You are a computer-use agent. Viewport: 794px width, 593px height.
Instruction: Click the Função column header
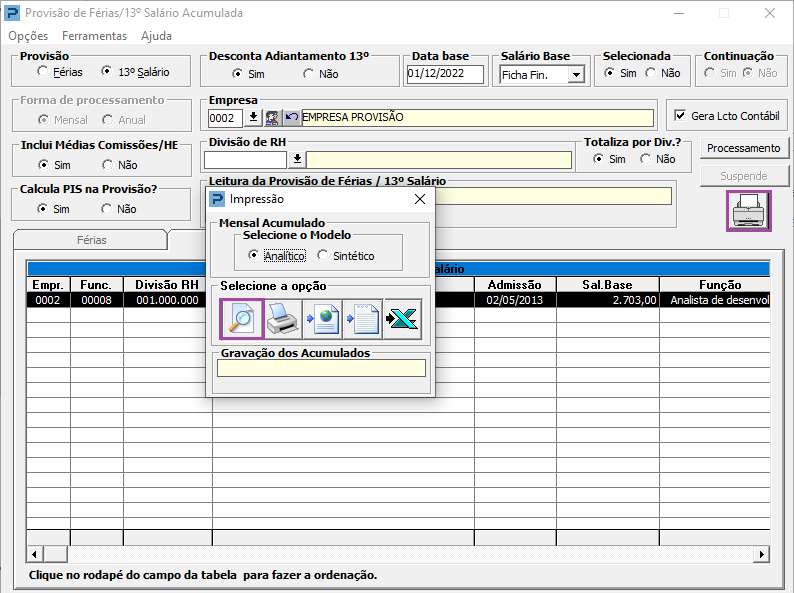coord(714,285)
